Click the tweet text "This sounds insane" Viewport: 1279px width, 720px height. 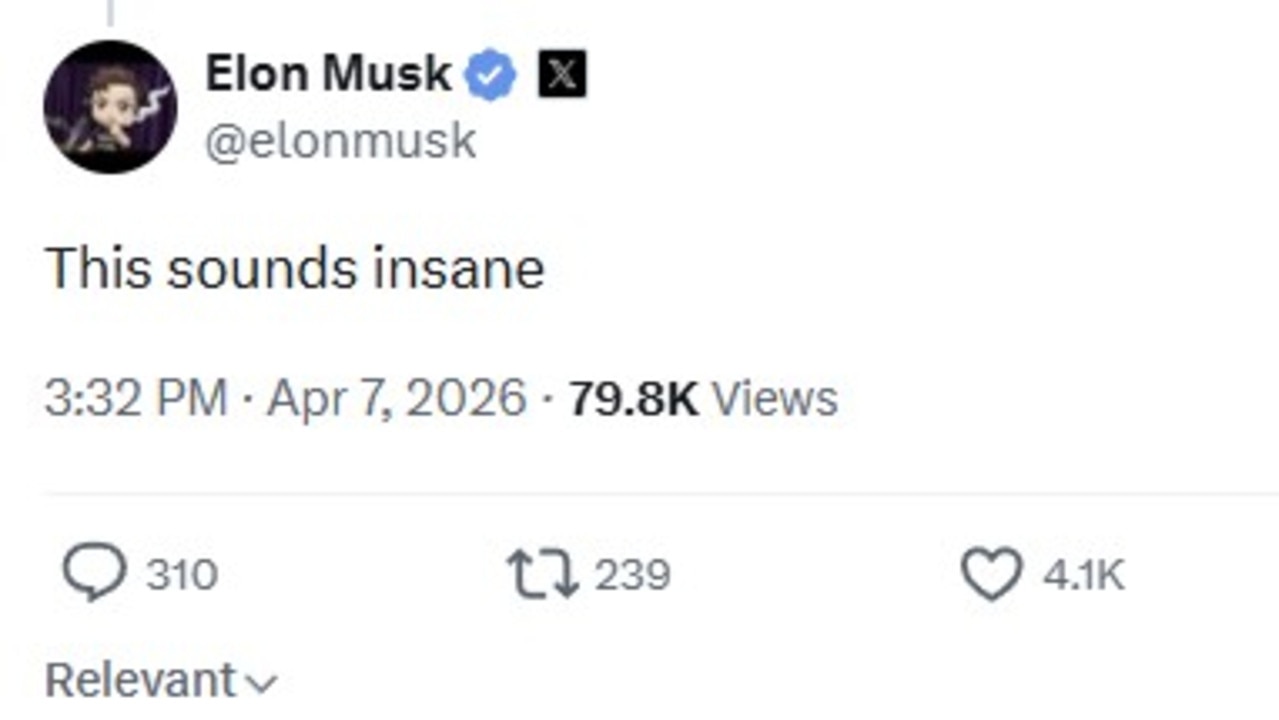pyautogui.click(x=295, y=269)
